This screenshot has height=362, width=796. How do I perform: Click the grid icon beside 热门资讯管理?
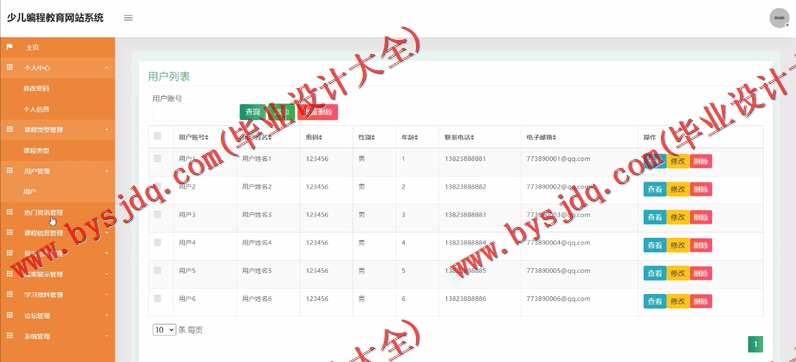9,212
